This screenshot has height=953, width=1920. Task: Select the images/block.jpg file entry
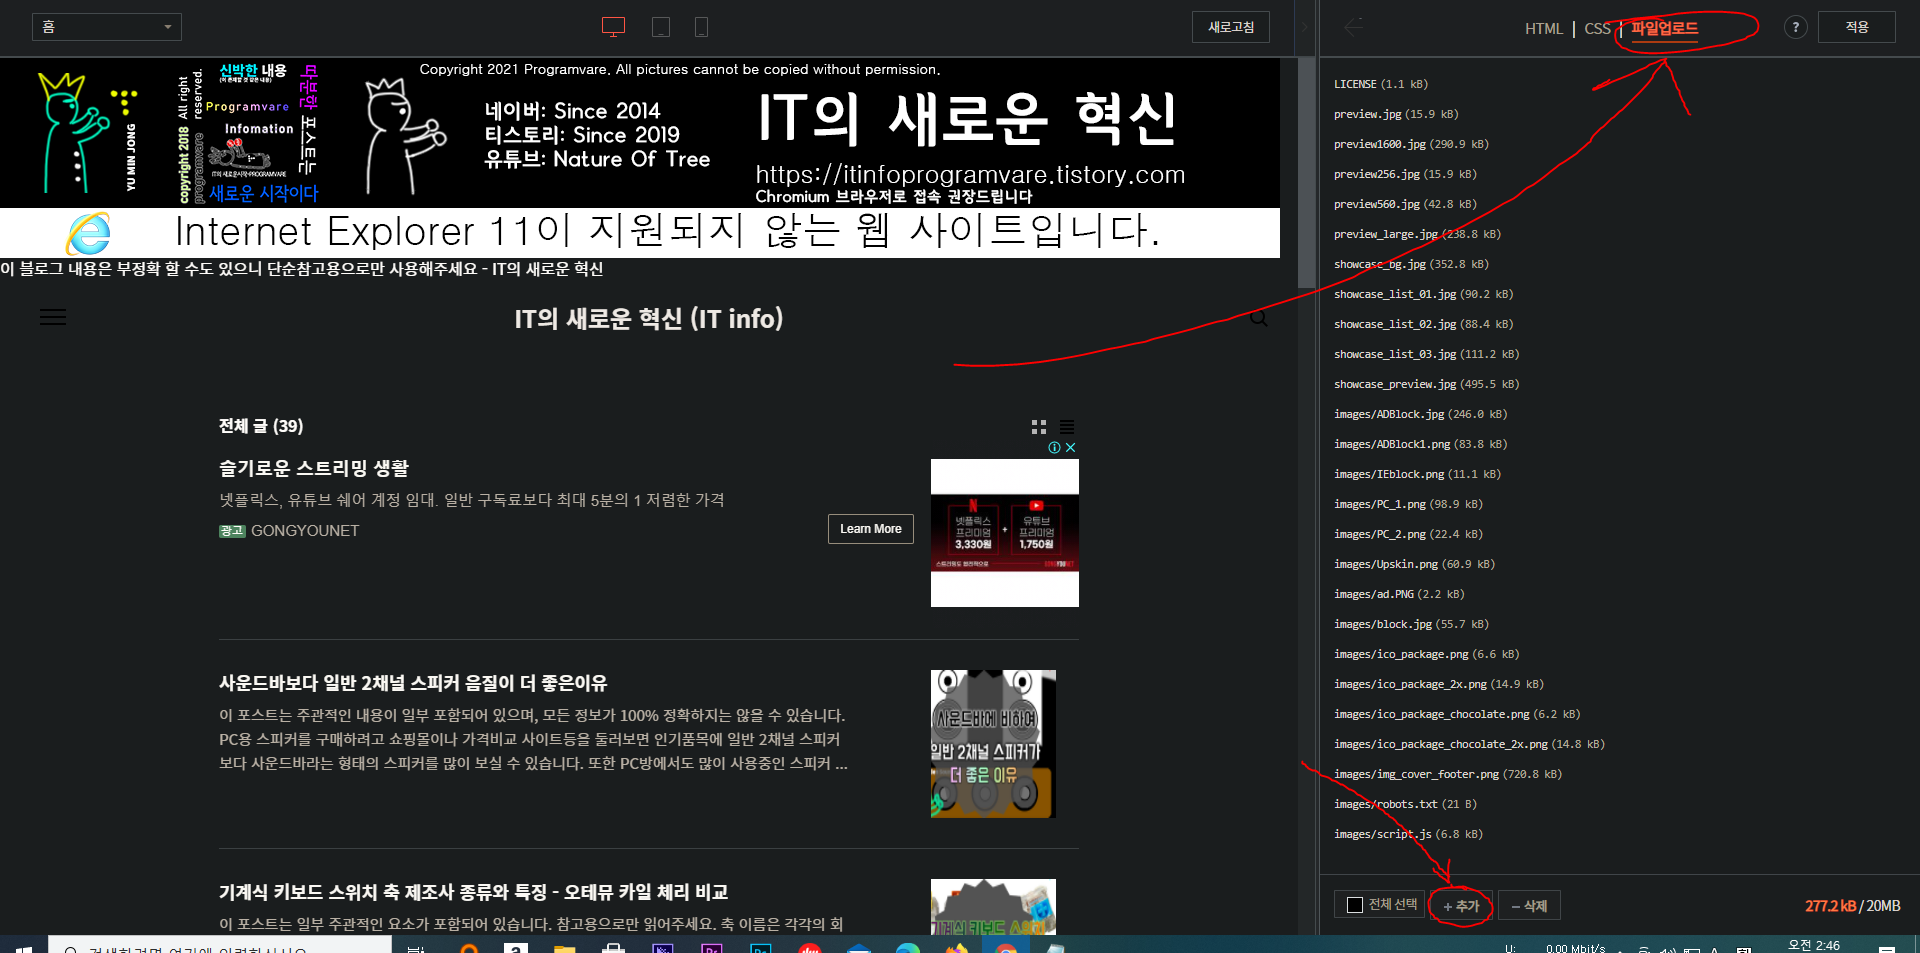pos(1411,624)
